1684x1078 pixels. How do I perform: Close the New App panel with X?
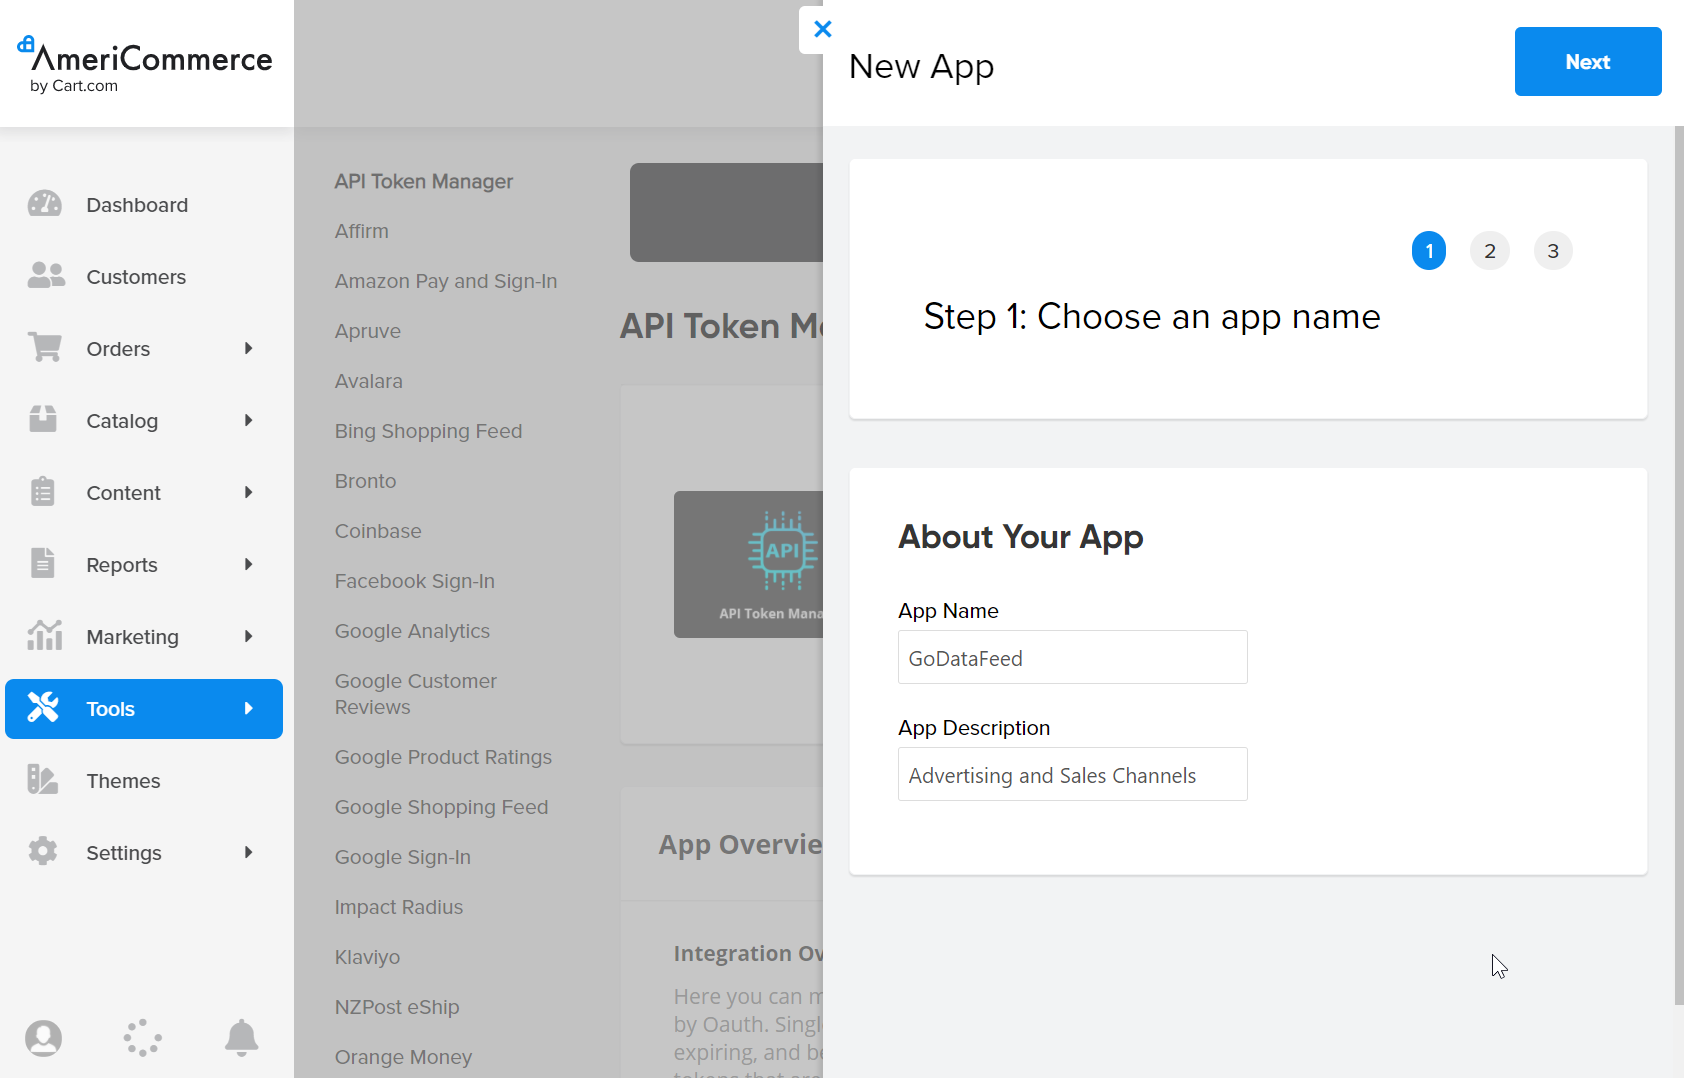point(822,29)
